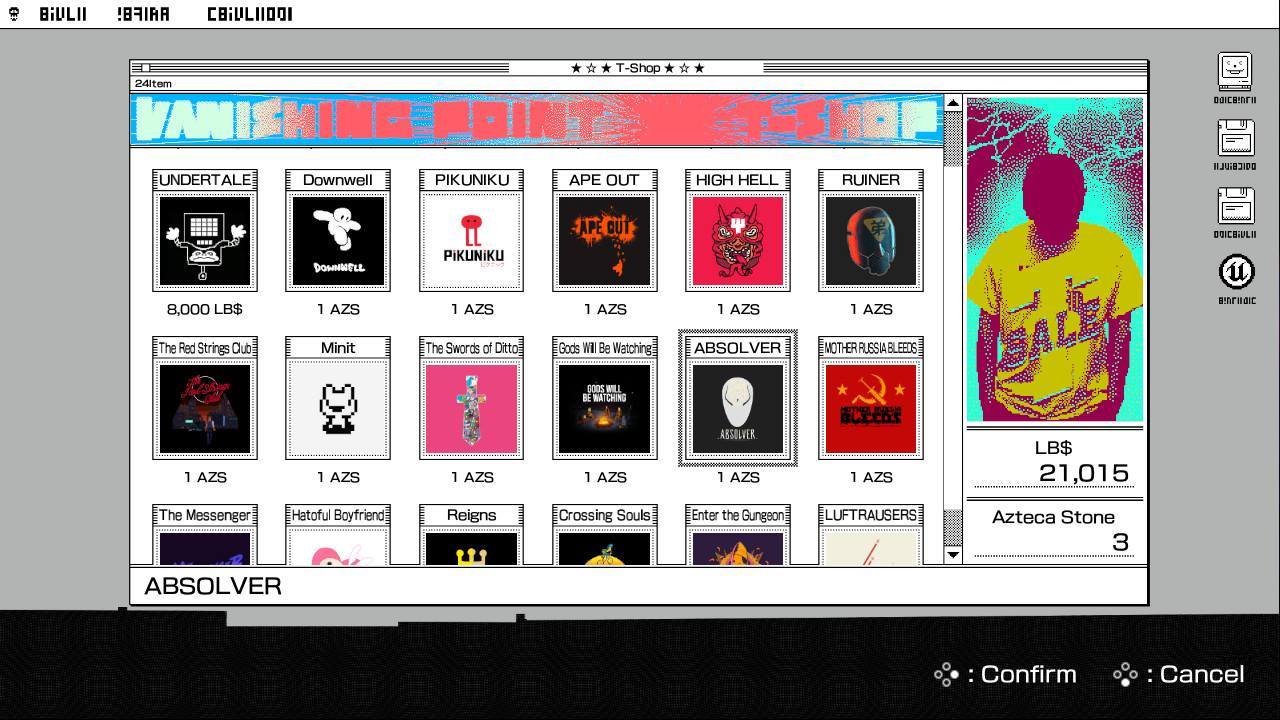Pick the Reigns t-shirt
Image resolution: width=1280 pixels, height=720 pixels.
[x=471, y=534]
